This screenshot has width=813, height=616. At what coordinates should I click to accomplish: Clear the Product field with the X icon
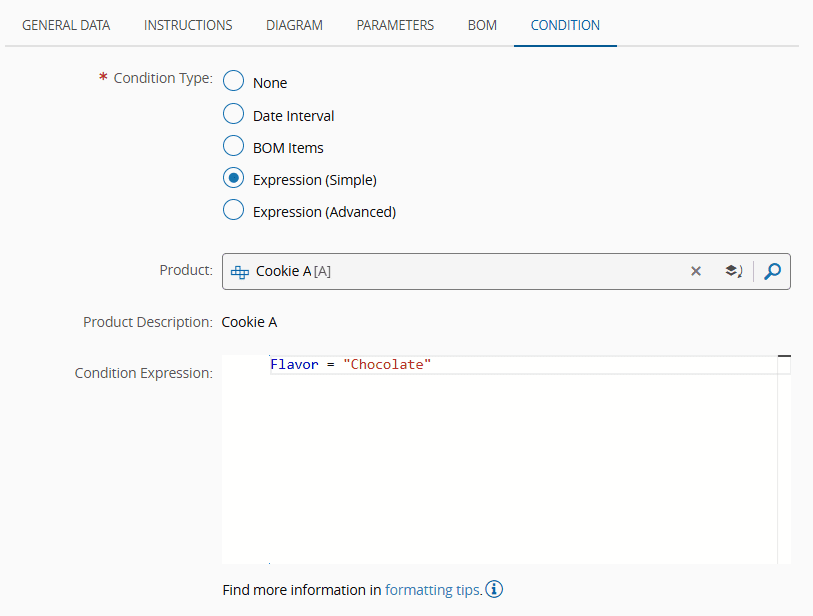coord(696,271)
